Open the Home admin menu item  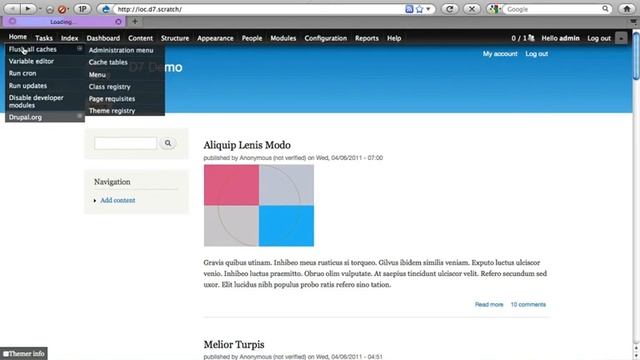click(18, 37)
